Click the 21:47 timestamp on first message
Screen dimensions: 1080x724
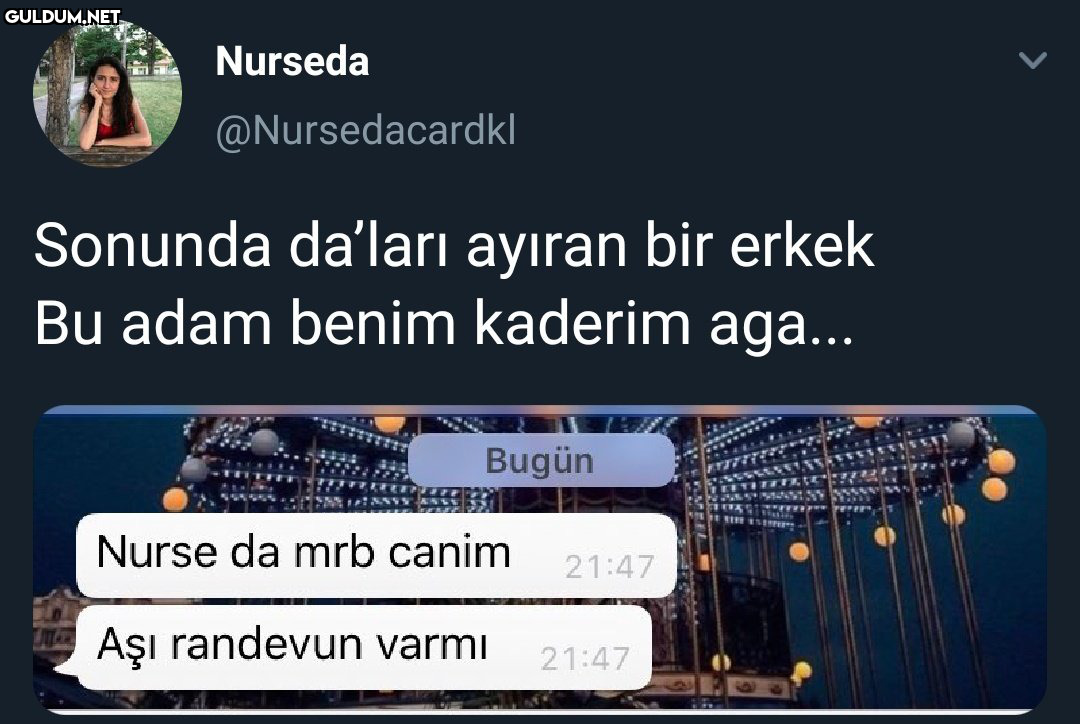coord(609,567)
